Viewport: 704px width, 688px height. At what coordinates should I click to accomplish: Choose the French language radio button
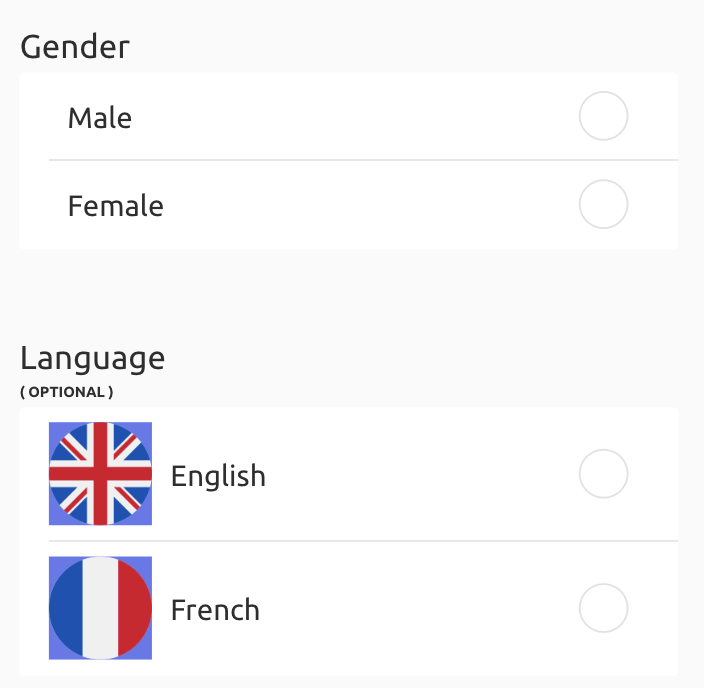(603, 608)
